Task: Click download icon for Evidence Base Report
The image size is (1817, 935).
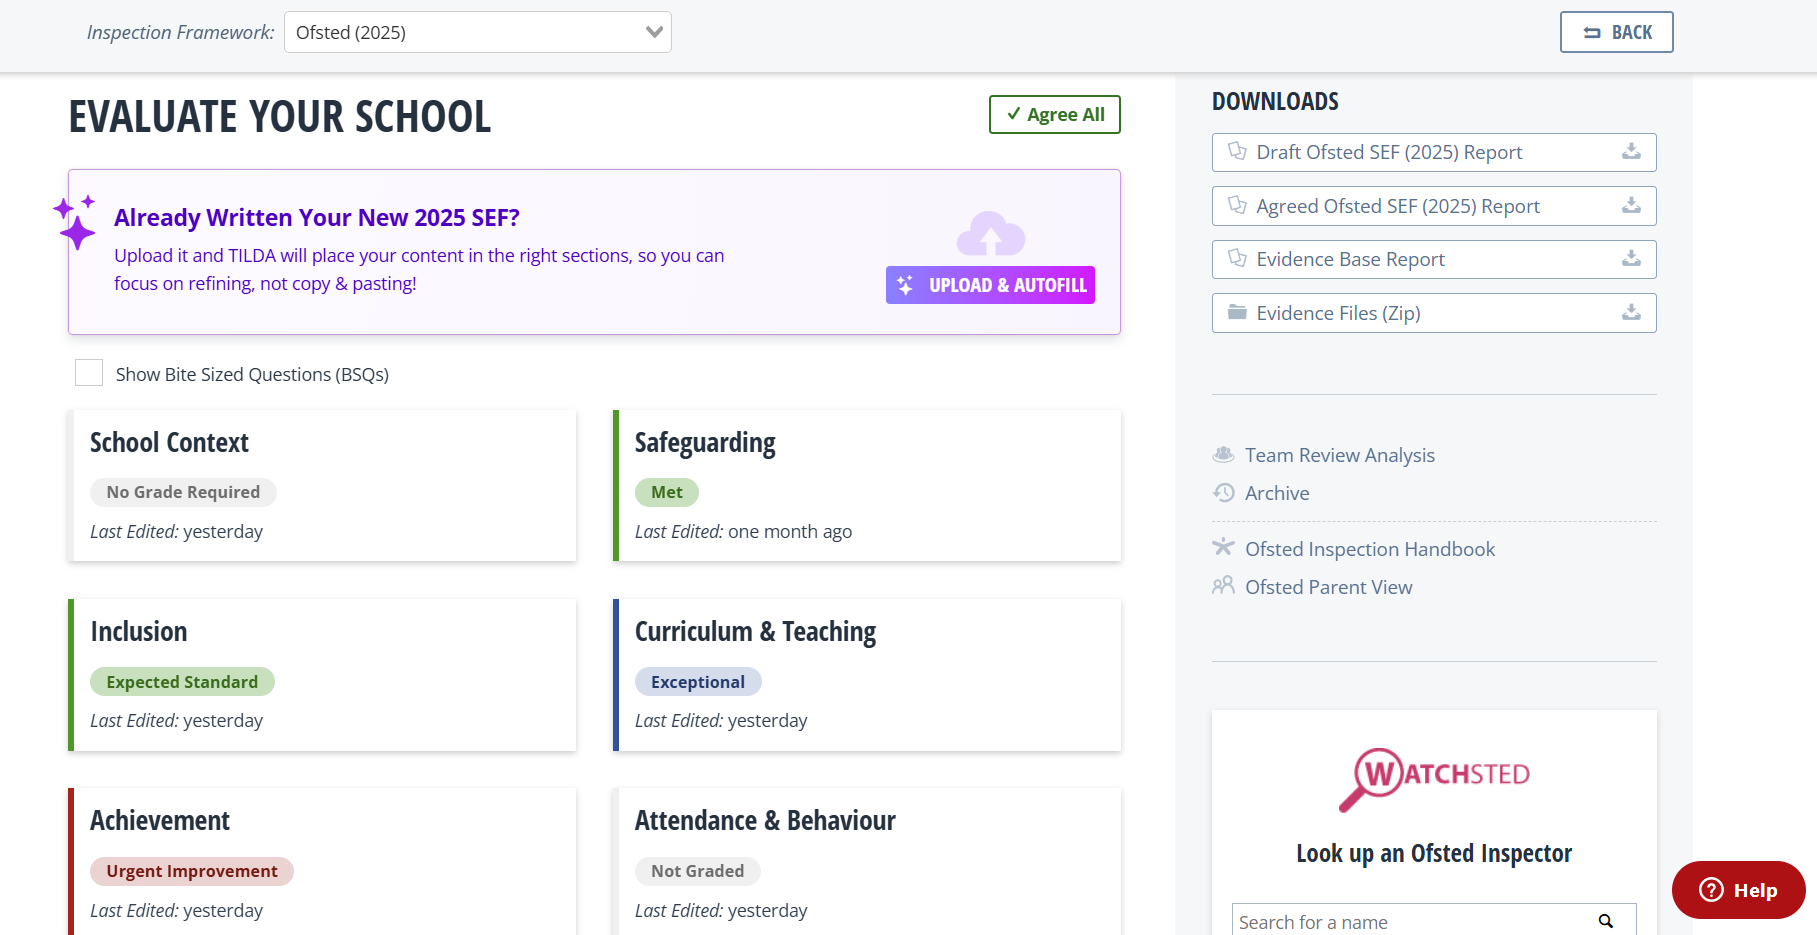Action: pyautogui.click(x=1631, y=259)
